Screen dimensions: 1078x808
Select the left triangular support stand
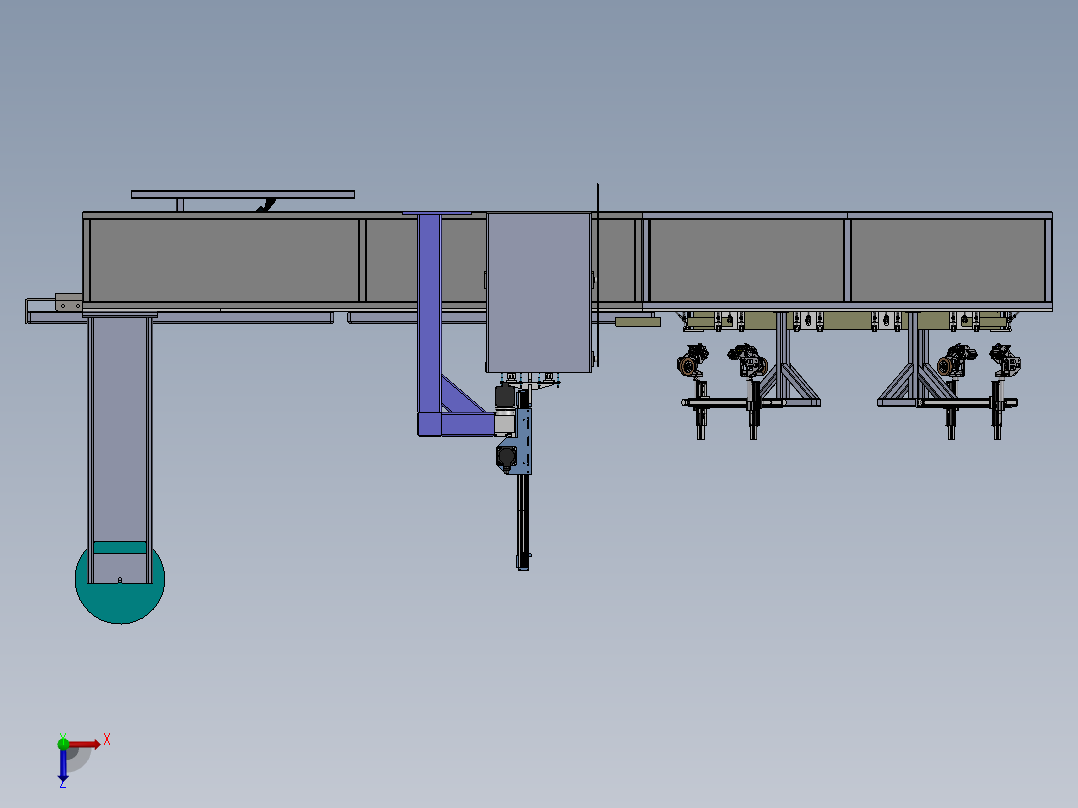pyautogui.click(x=784, y=359)
